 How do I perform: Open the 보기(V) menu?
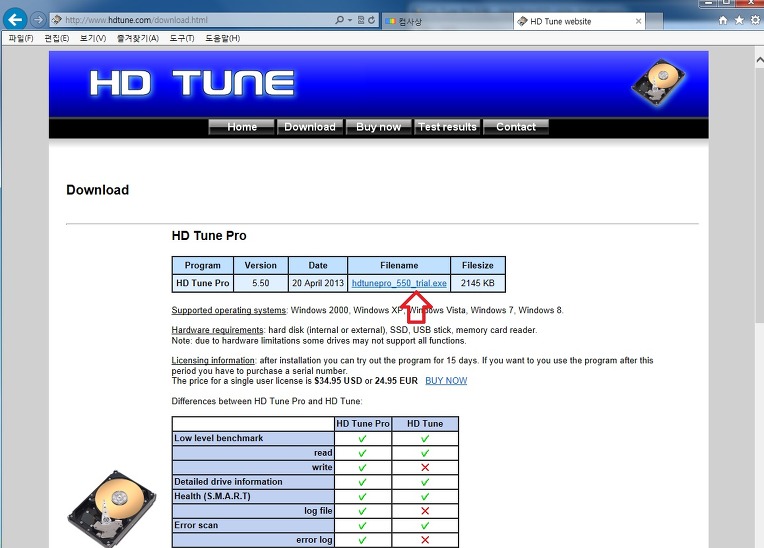(x=93, y=38)
